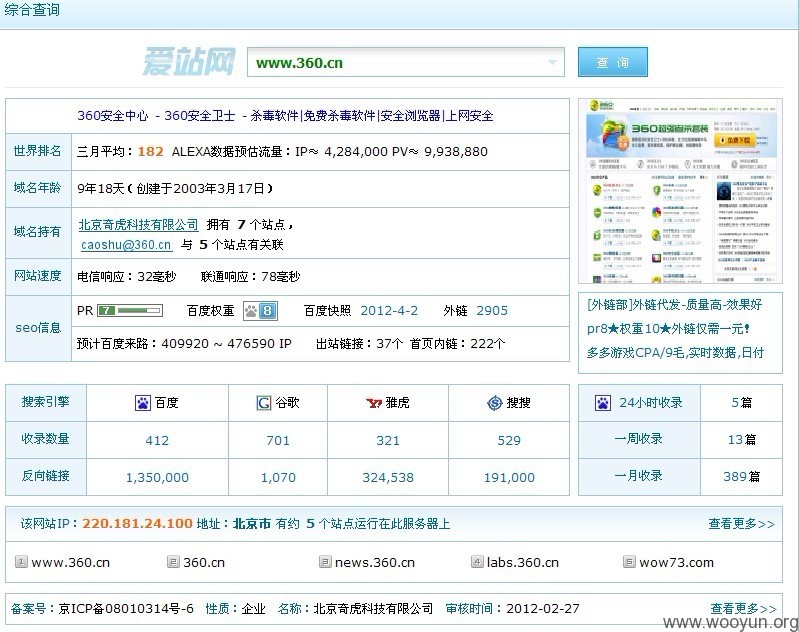Click numbered icon 5 beside wow73.com
The height and width of the screenshot is (632, 799).
(x=629, y=562)
